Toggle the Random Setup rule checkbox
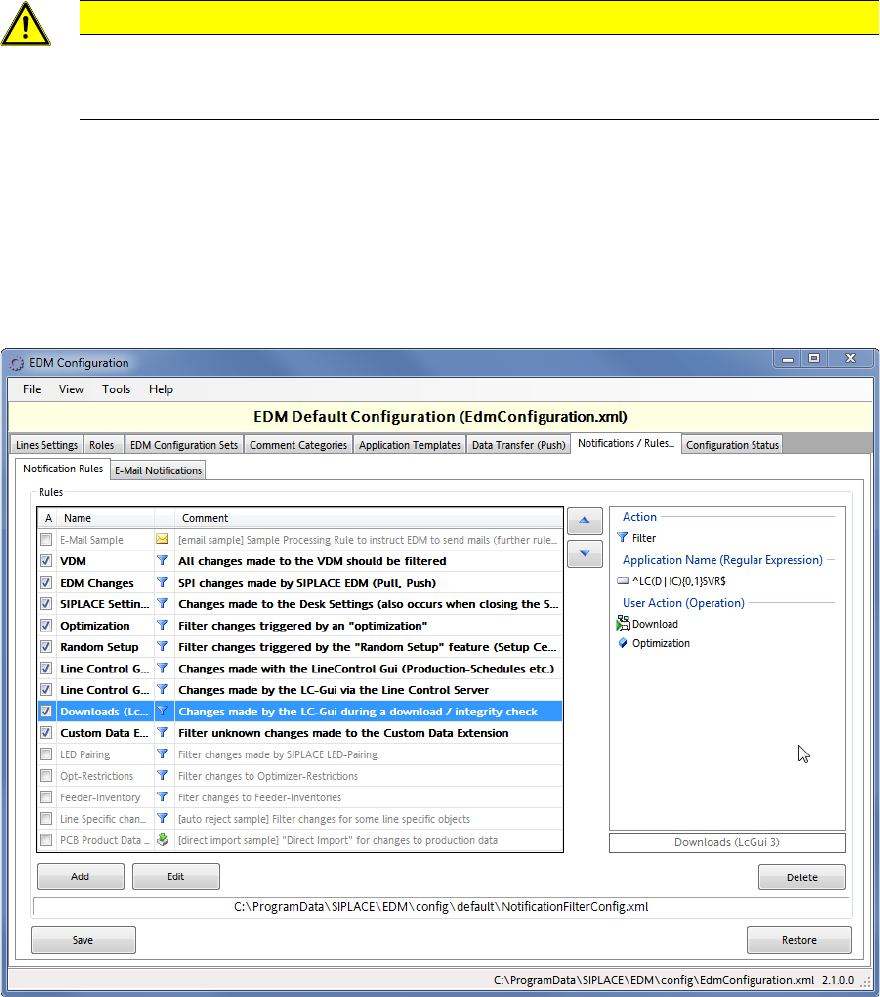The height and width of the screenshot is (997, 880). pyautogui.click(x=46, y=647)
